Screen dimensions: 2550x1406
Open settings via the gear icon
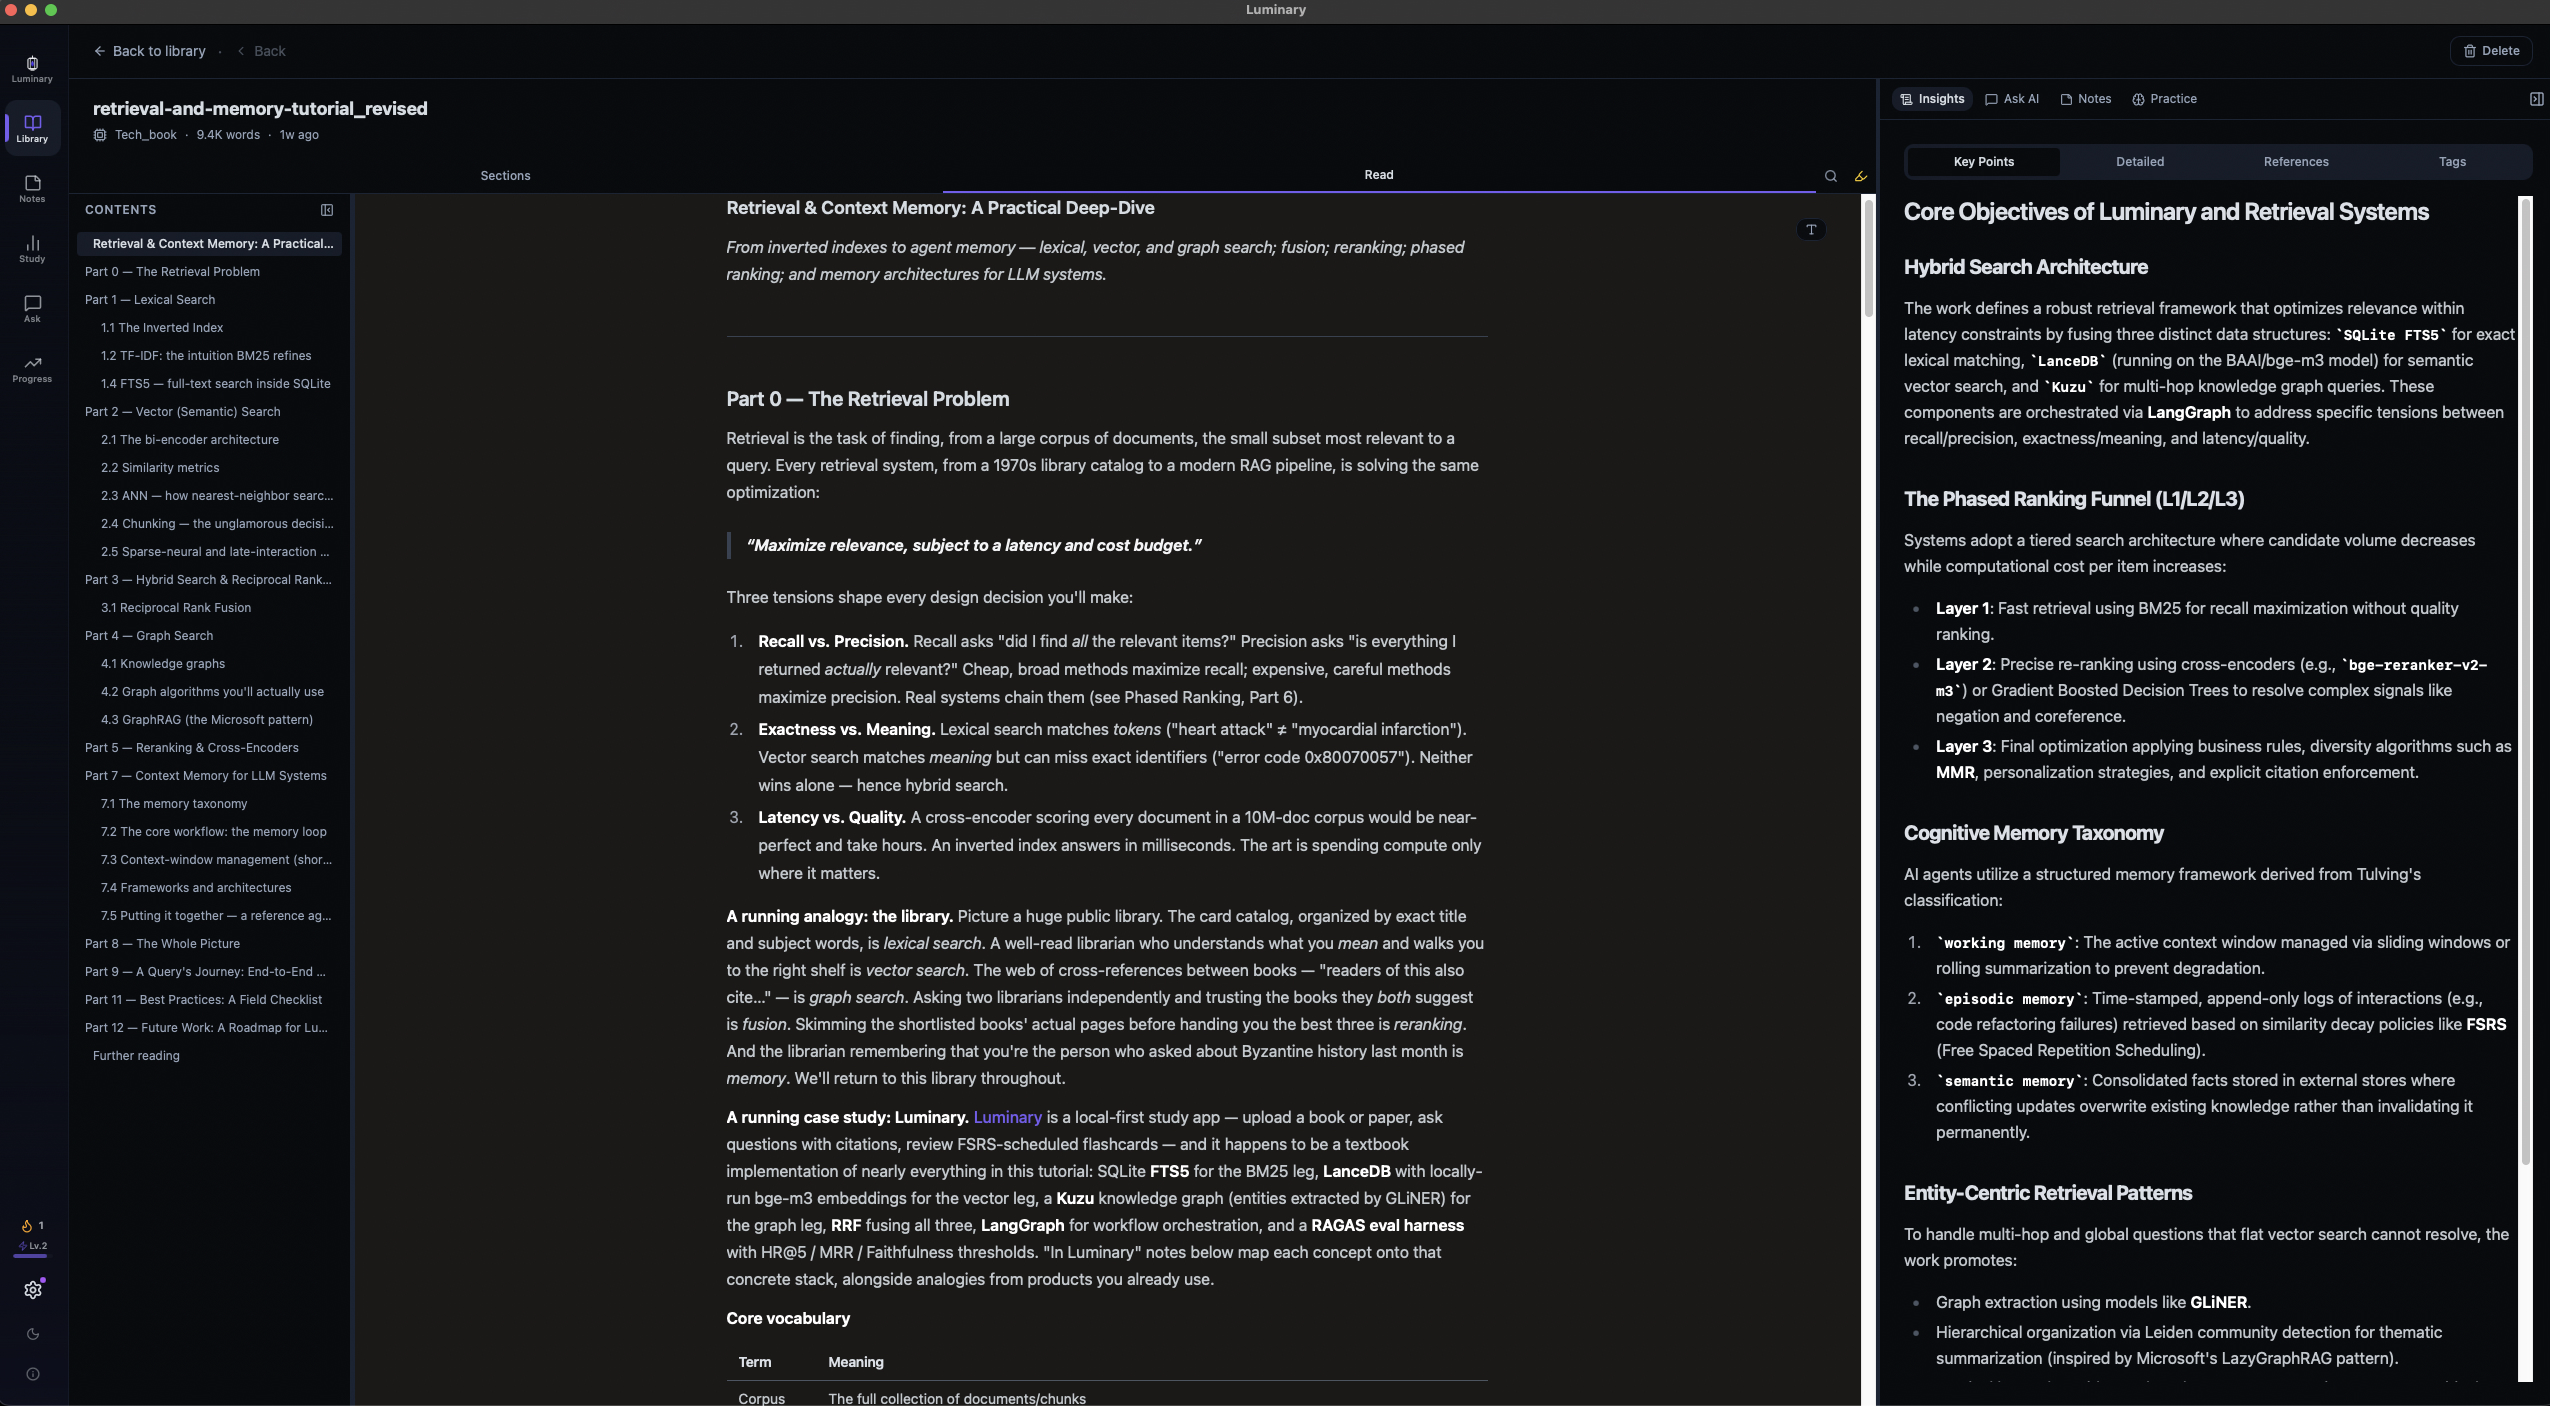click(33, 1290)
